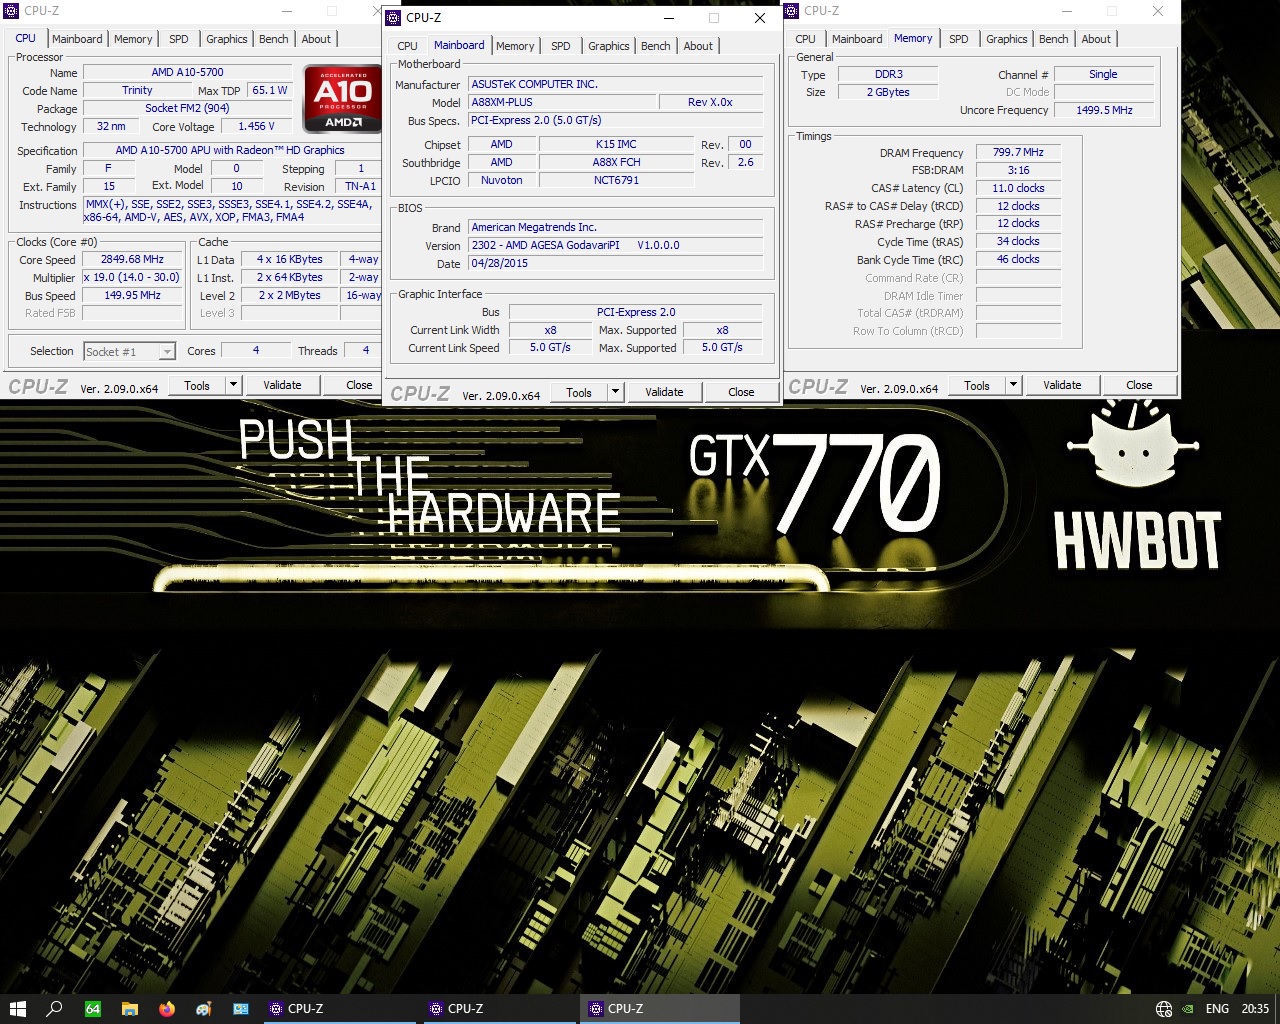This screenshot has height=1024, width=1280.
Task: Click 'Socket FM2 (904)' package value
Action: point(187,108)
